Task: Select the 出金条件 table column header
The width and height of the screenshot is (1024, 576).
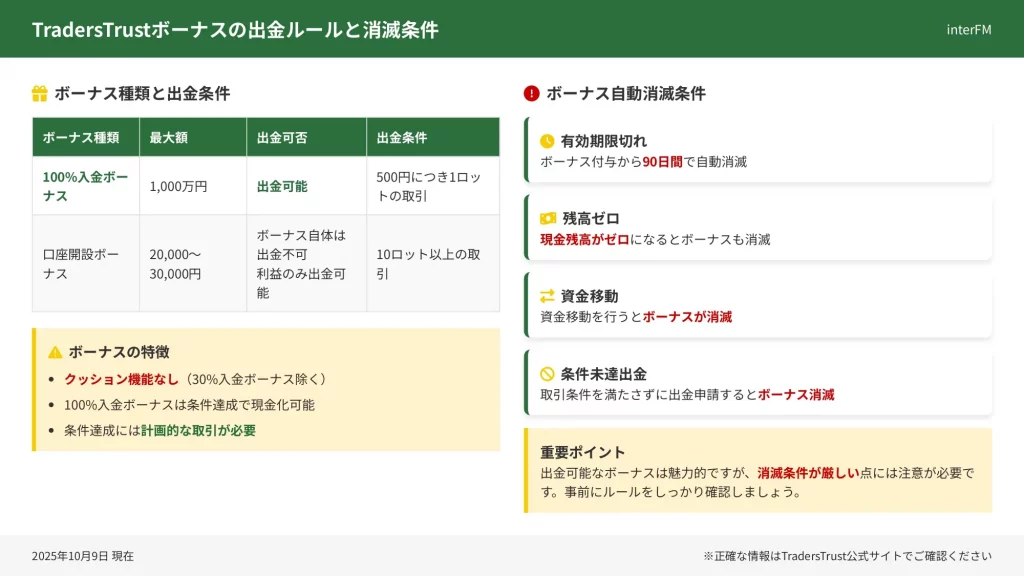Action: tap(402, 137)
